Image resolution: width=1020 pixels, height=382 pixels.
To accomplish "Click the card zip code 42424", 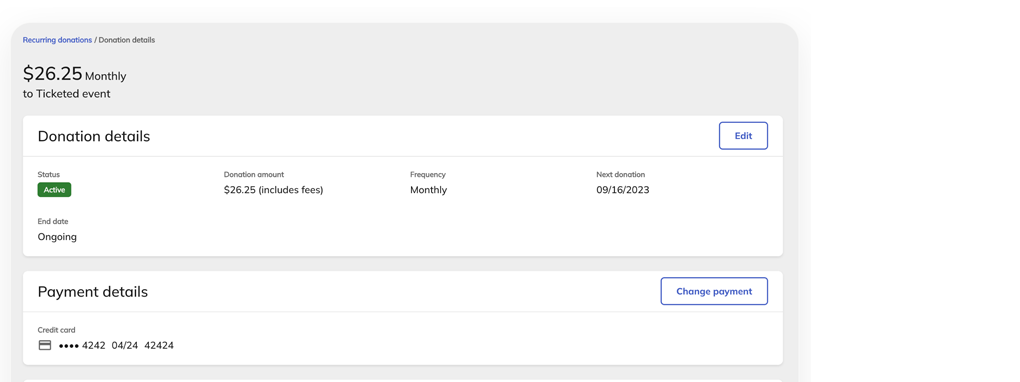I will tap(159, 346).
